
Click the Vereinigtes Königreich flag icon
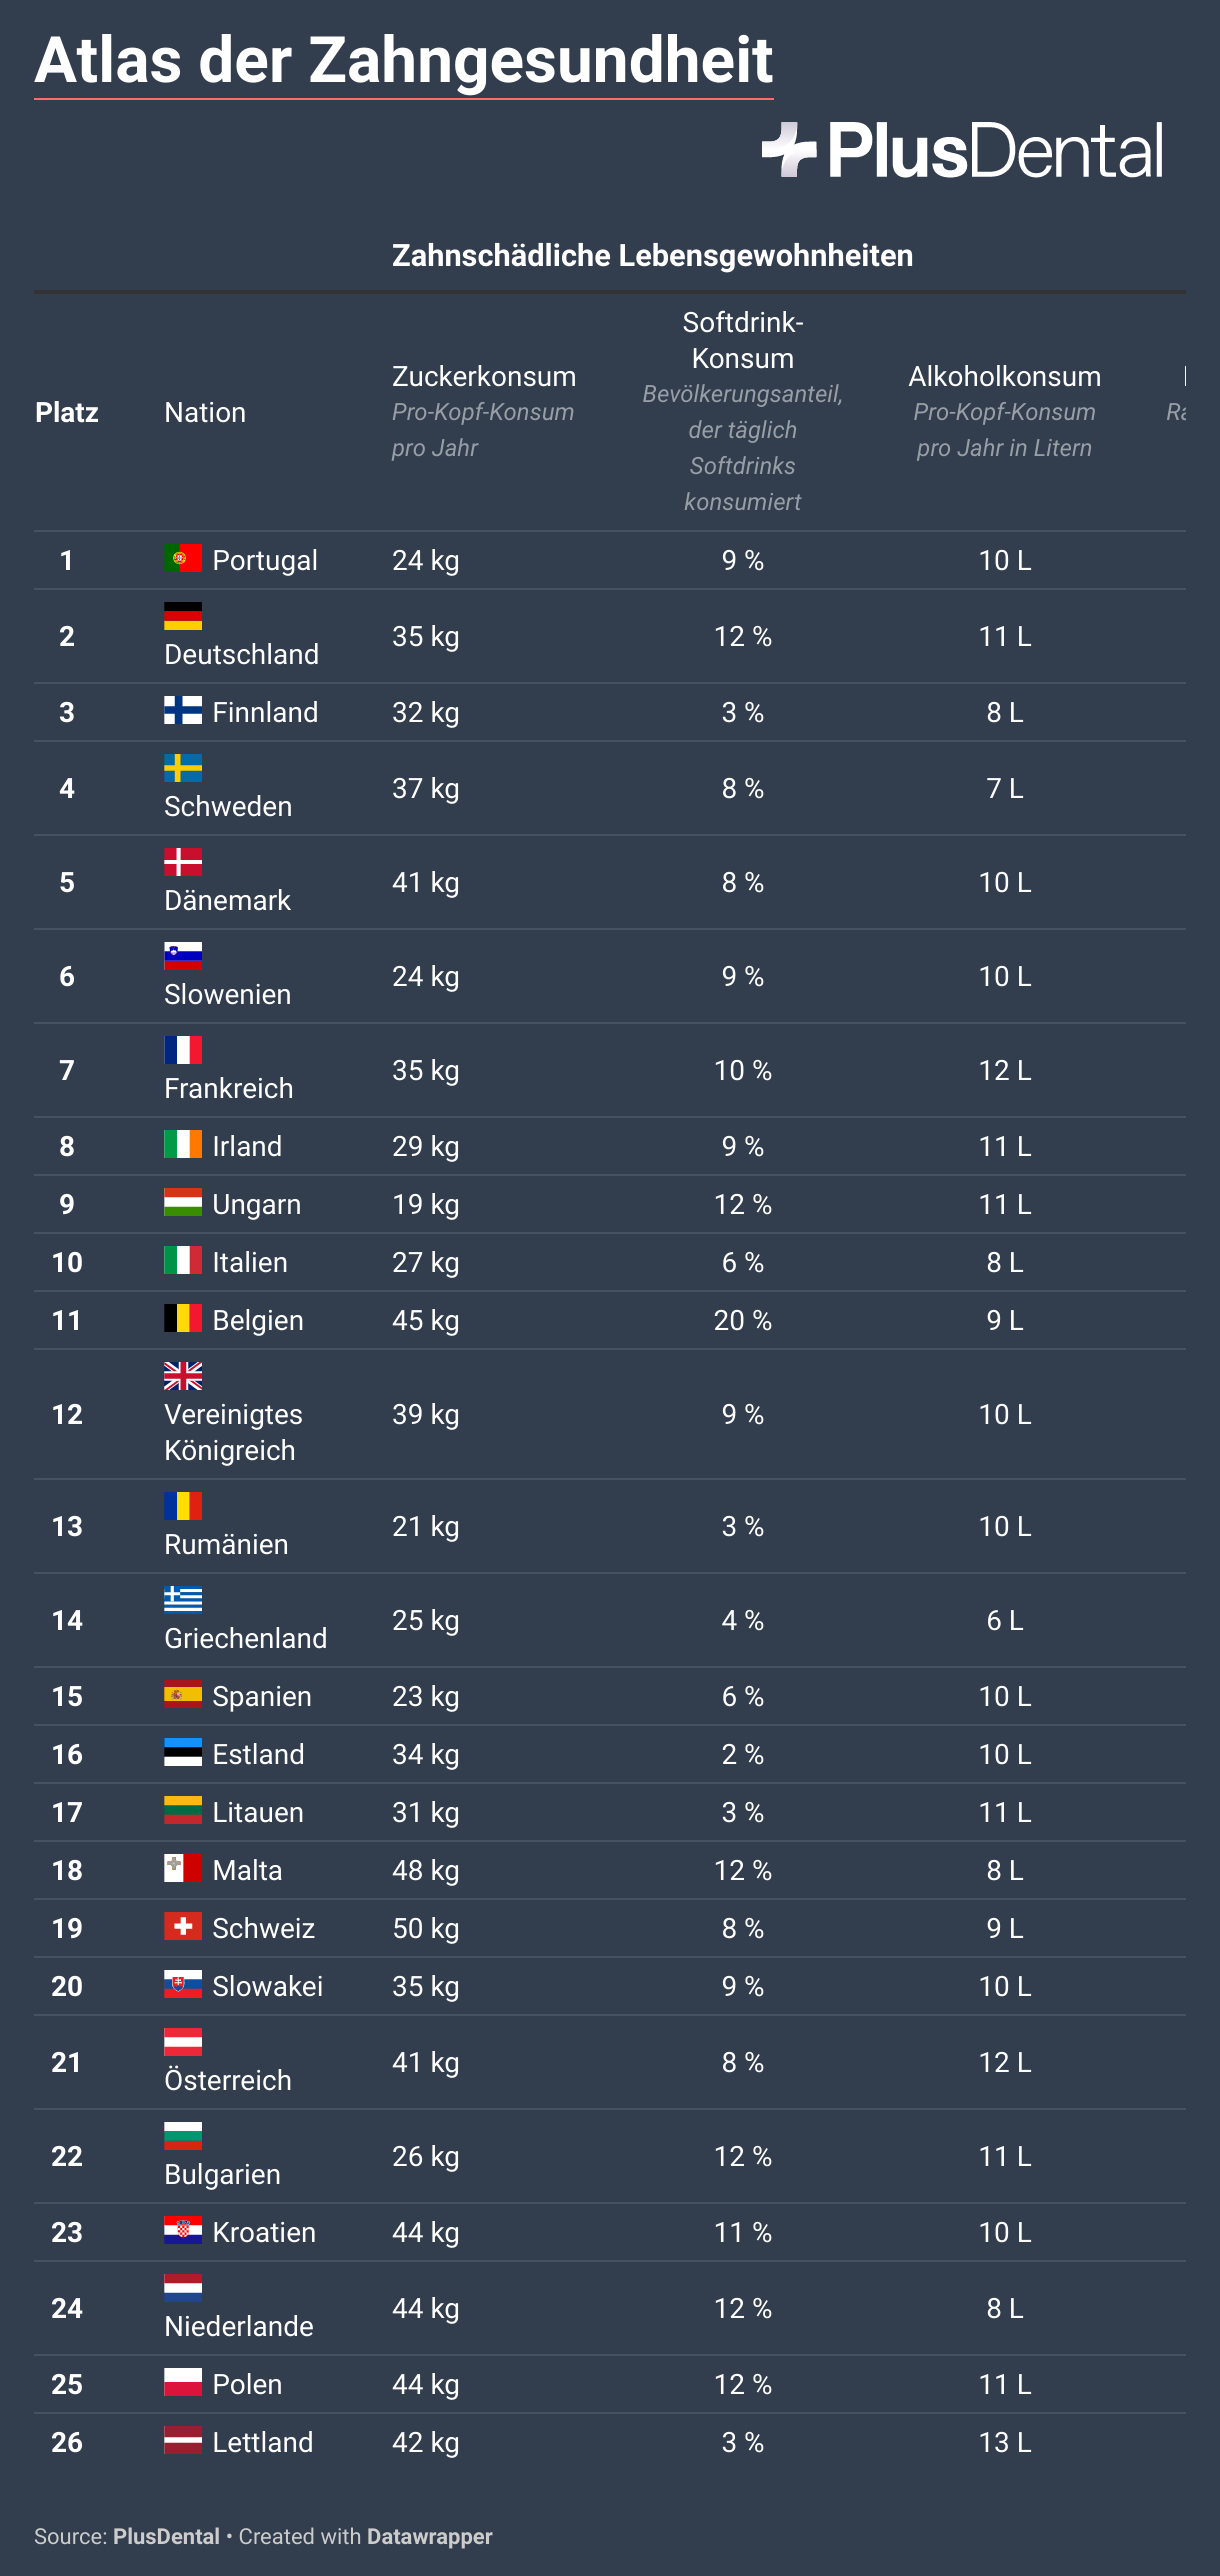[183, 1376]
